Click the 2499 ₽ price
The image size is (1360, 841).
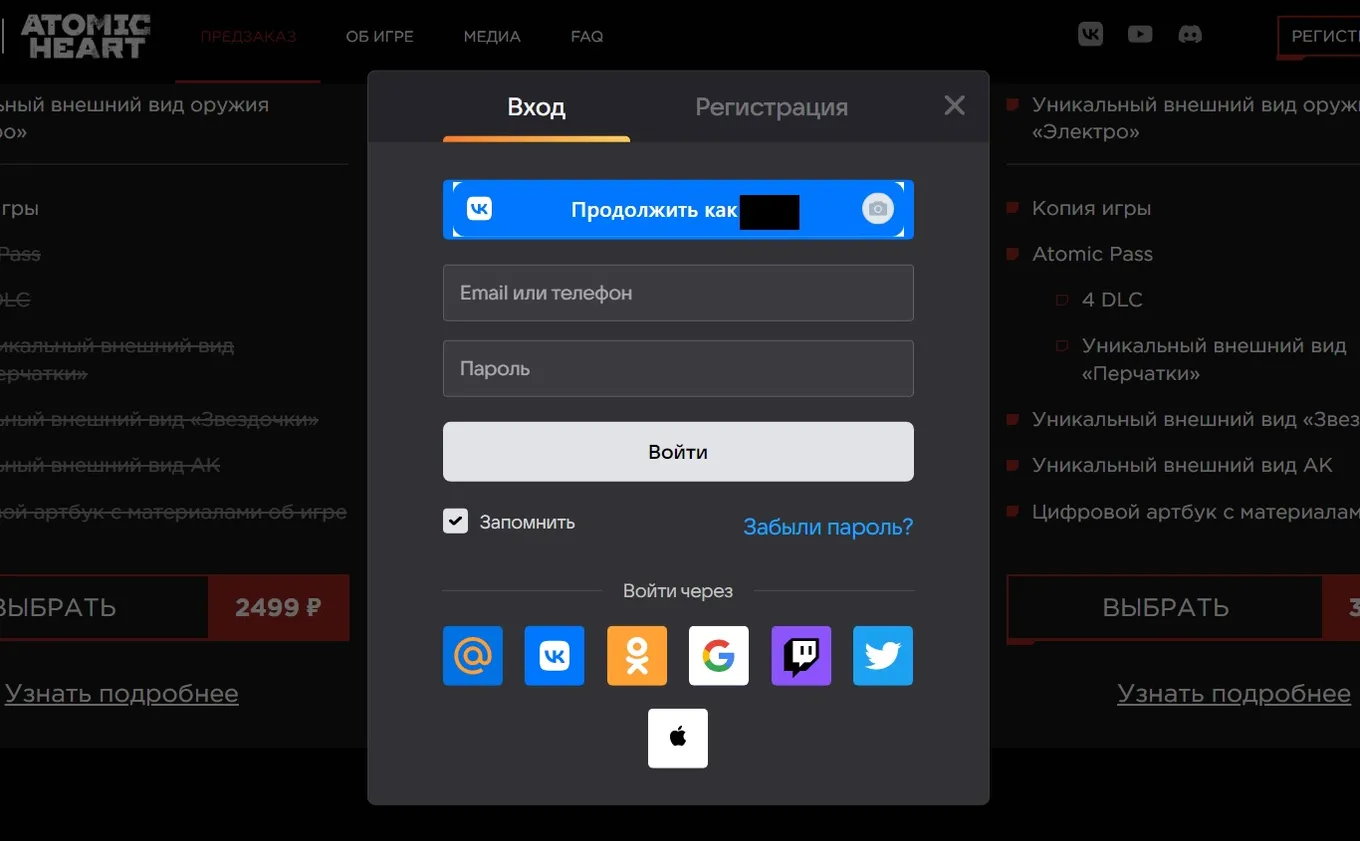(279, 607)
